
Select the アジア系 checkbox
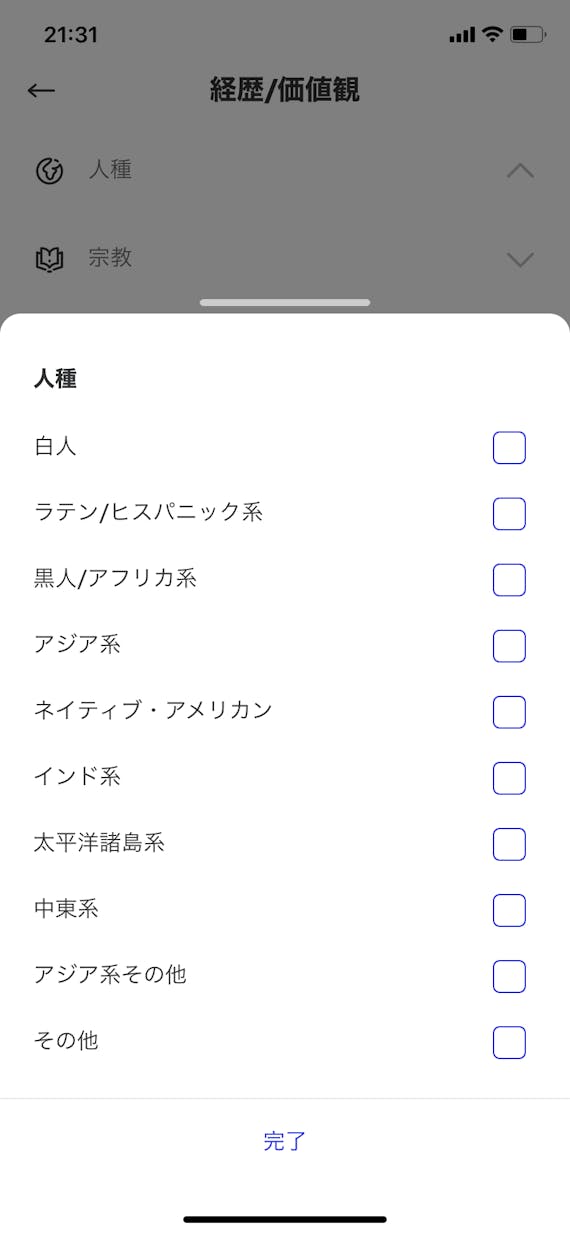click(509, 646)
